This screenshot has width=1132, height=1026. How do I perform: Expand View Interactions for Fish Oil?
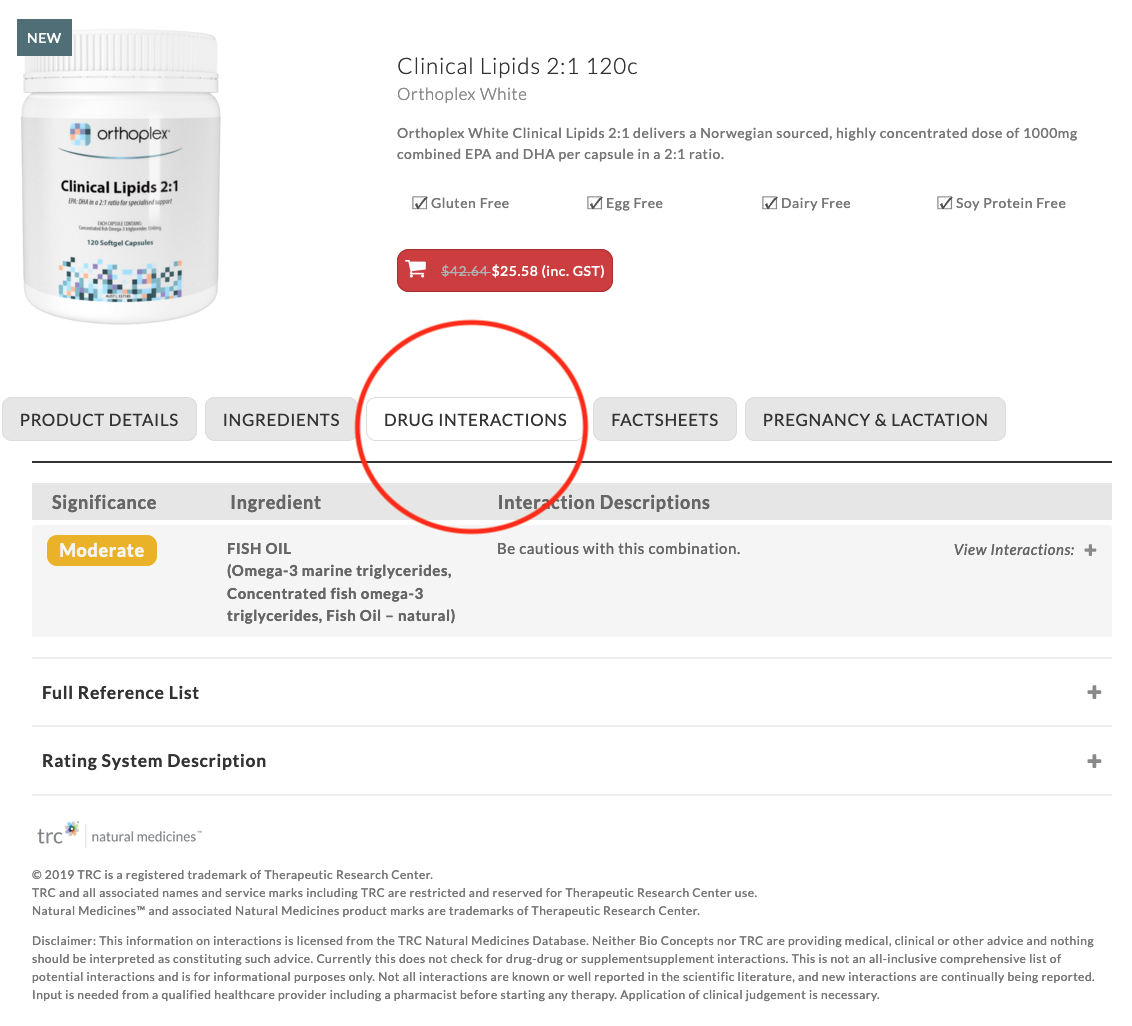point(1091,550)
